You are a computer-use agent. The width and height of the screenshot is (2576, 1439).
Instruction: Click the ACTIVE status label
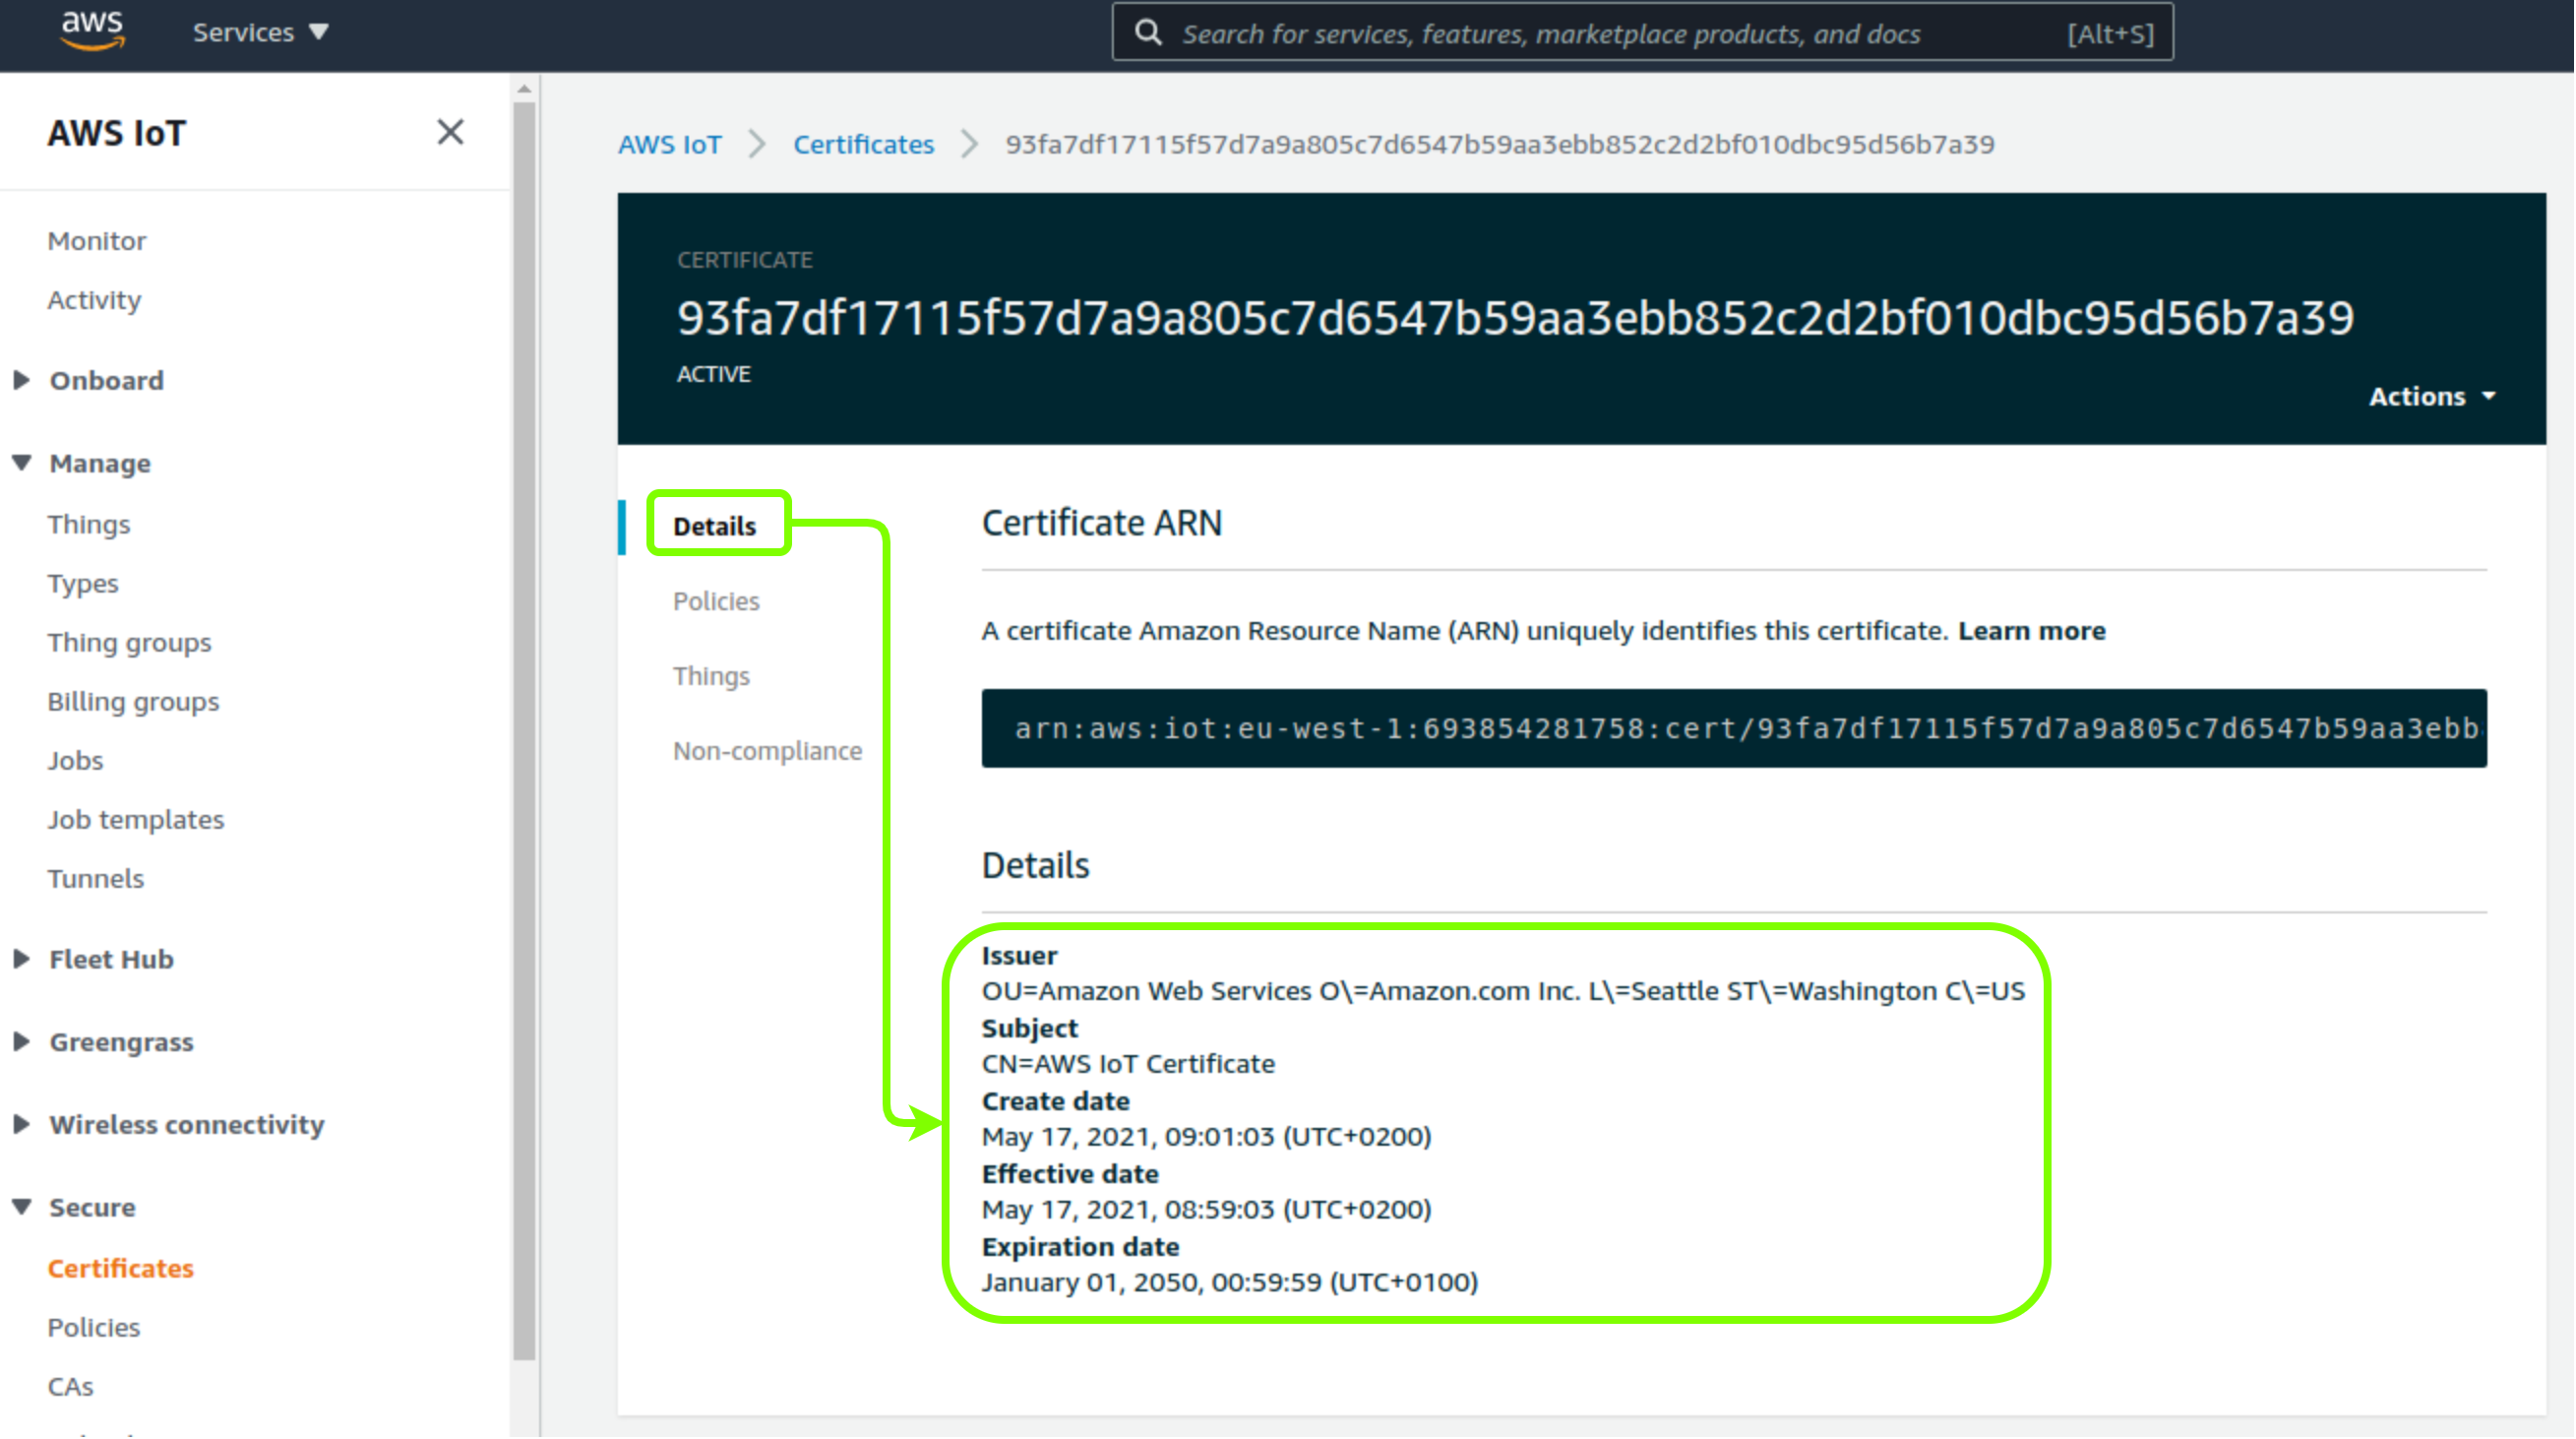(714, 375)
